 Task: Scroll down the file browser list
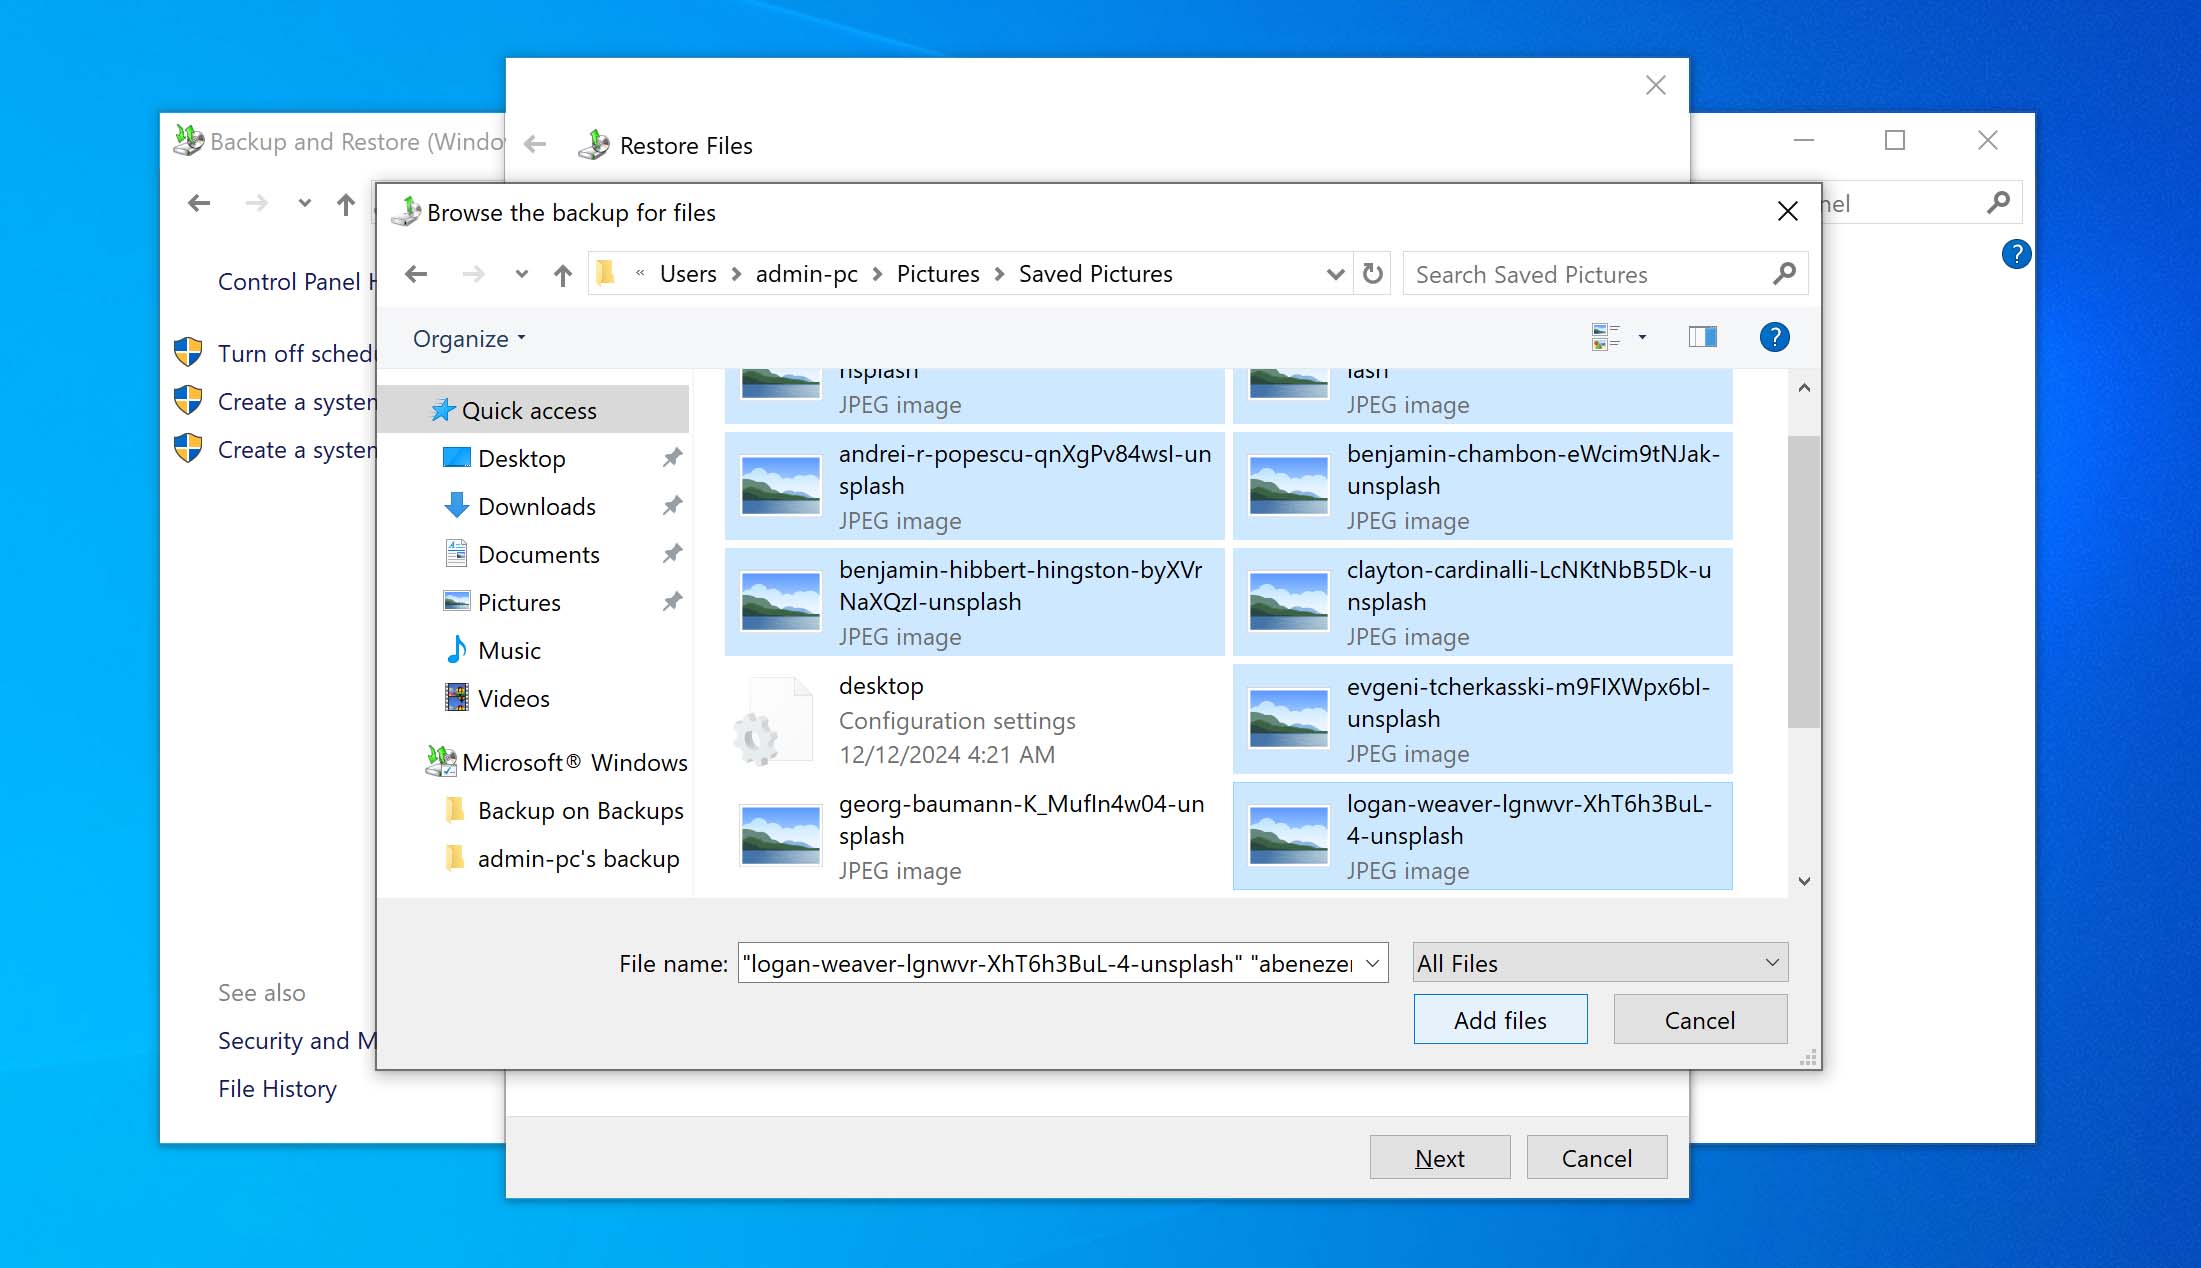coord(1803,881)
